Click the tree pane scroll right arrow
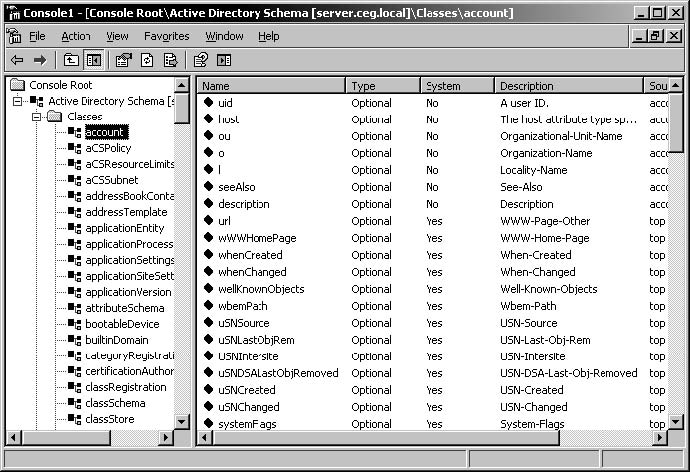This screenshot has width=690, height=472. click(x=165, y=437)
